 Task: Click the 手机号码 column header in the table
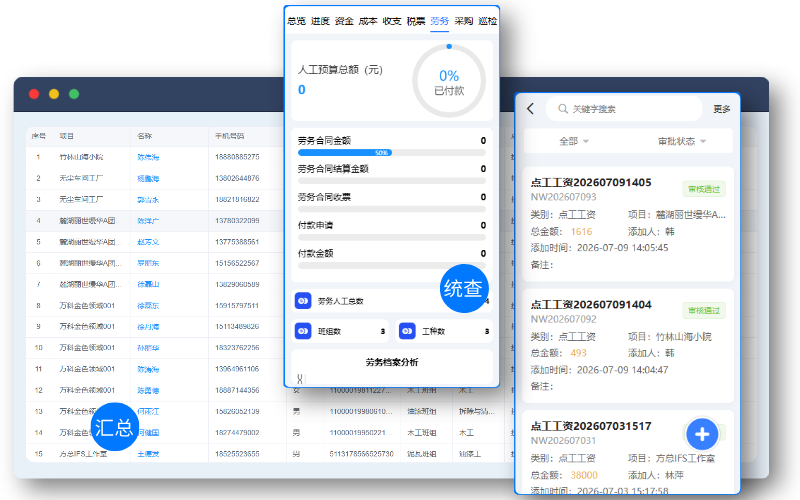(229, 136)
